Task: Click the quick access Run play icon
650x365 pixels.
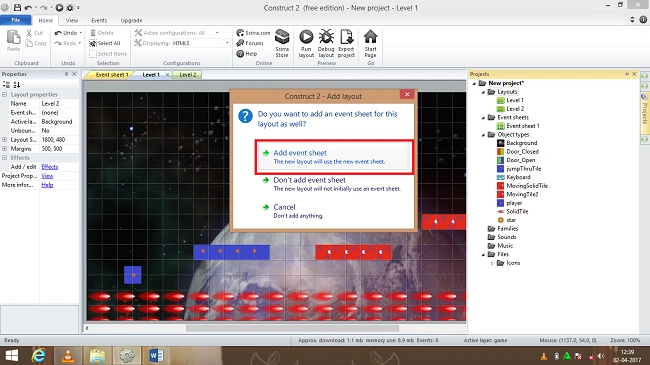Action: (x=59, y=7)
